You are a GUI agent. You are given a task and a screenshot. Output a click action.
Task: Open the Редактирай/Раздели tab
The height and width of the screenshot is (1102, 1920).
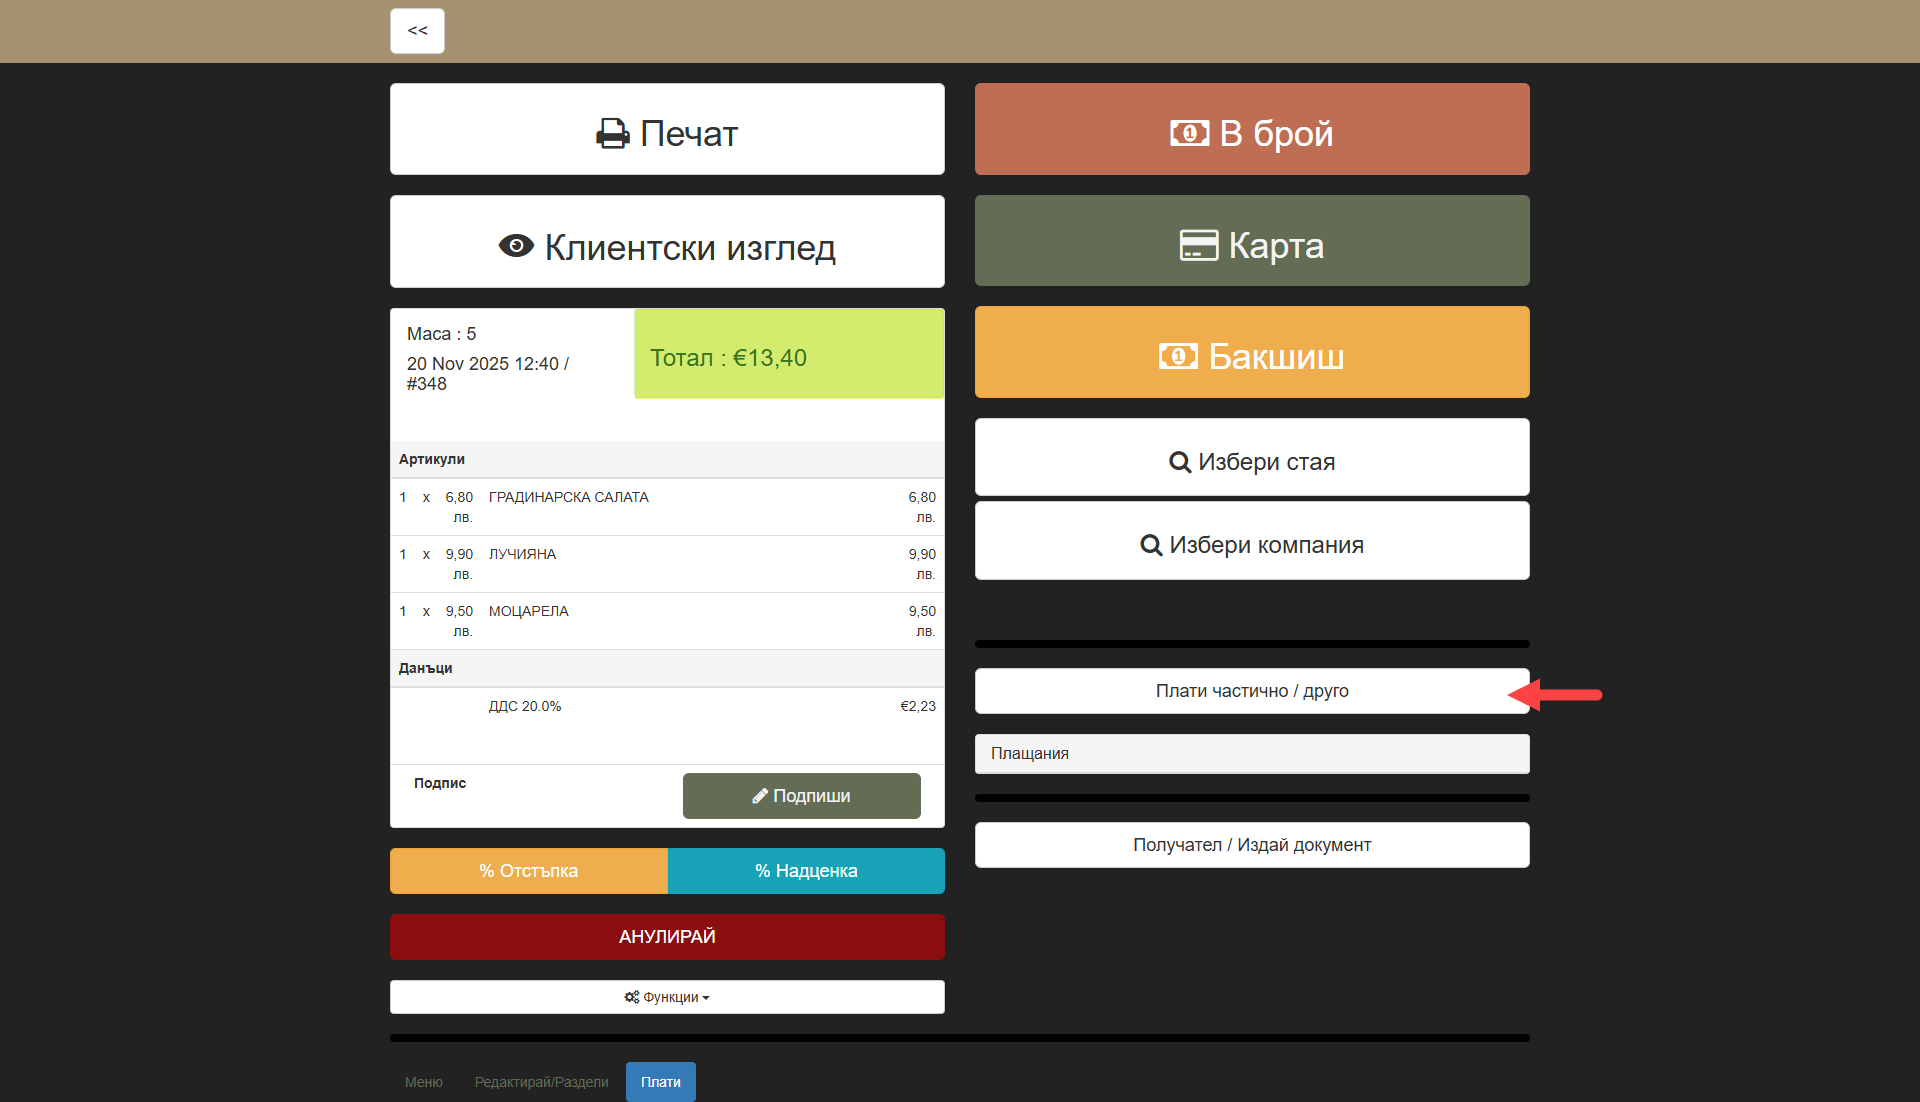541,1082
